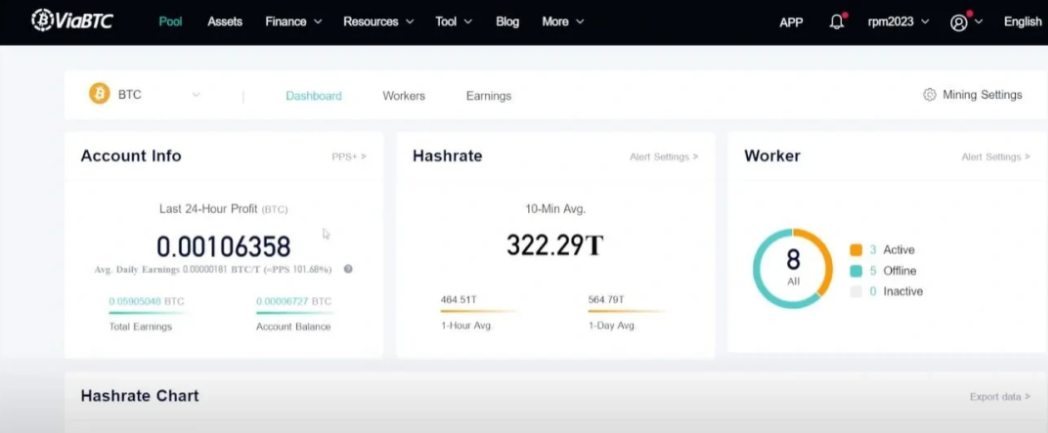Switch to the Earnings tab
1048x433 pixels.
pyautogui.click(x=488, y=96)
